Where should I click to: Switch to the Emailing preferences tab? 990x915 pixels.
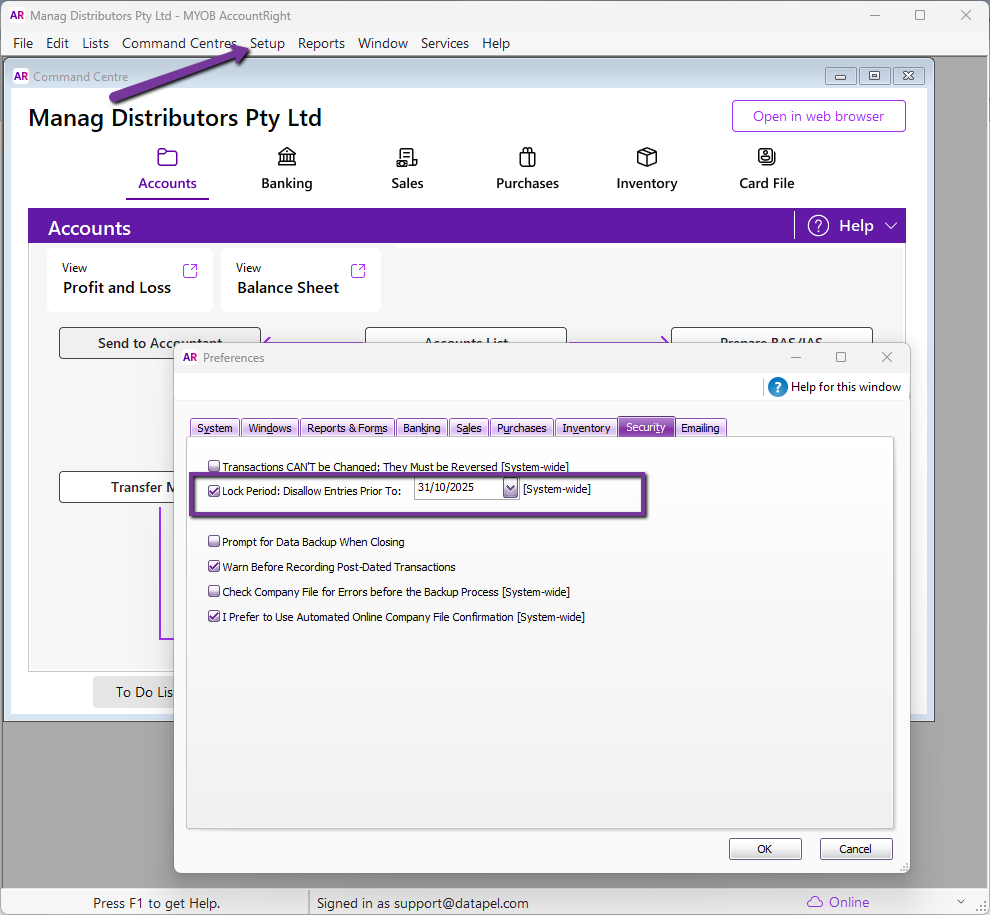point(700,428)
